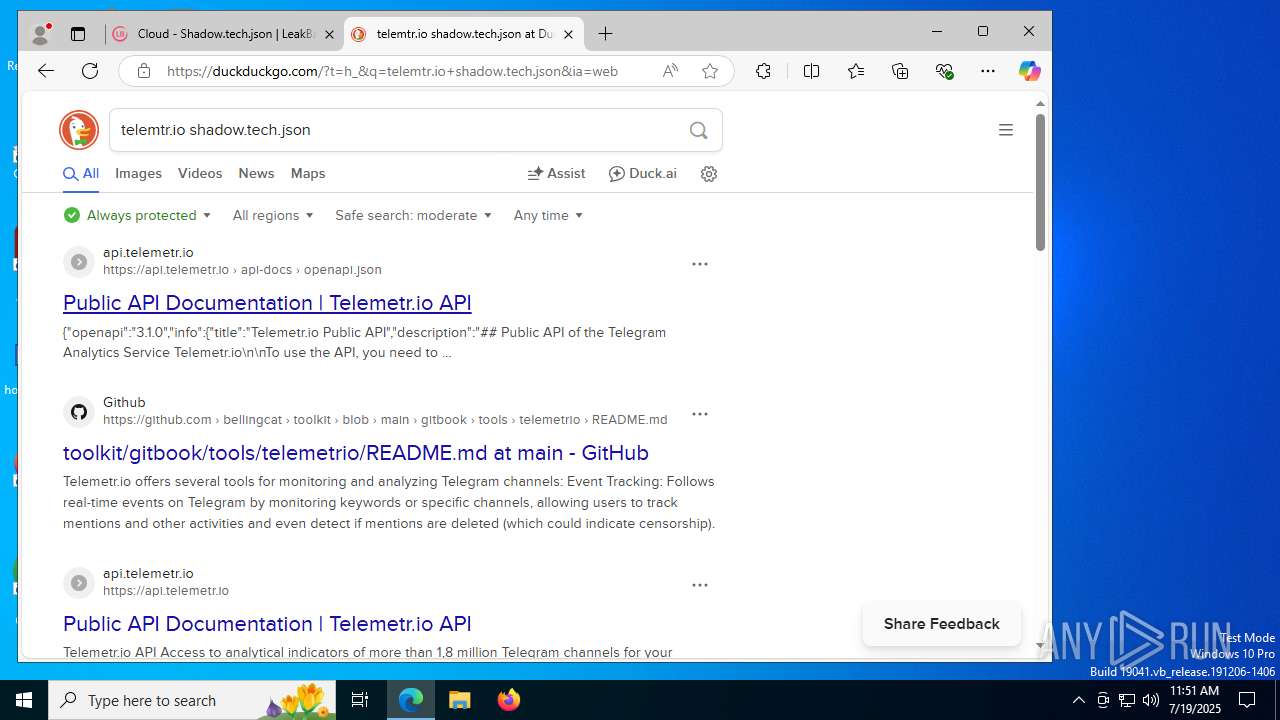This screenshot has width=1280, height=720.
Task: Open the Edge profile icon
Action: pyautogui.click(x=41, y=33)
